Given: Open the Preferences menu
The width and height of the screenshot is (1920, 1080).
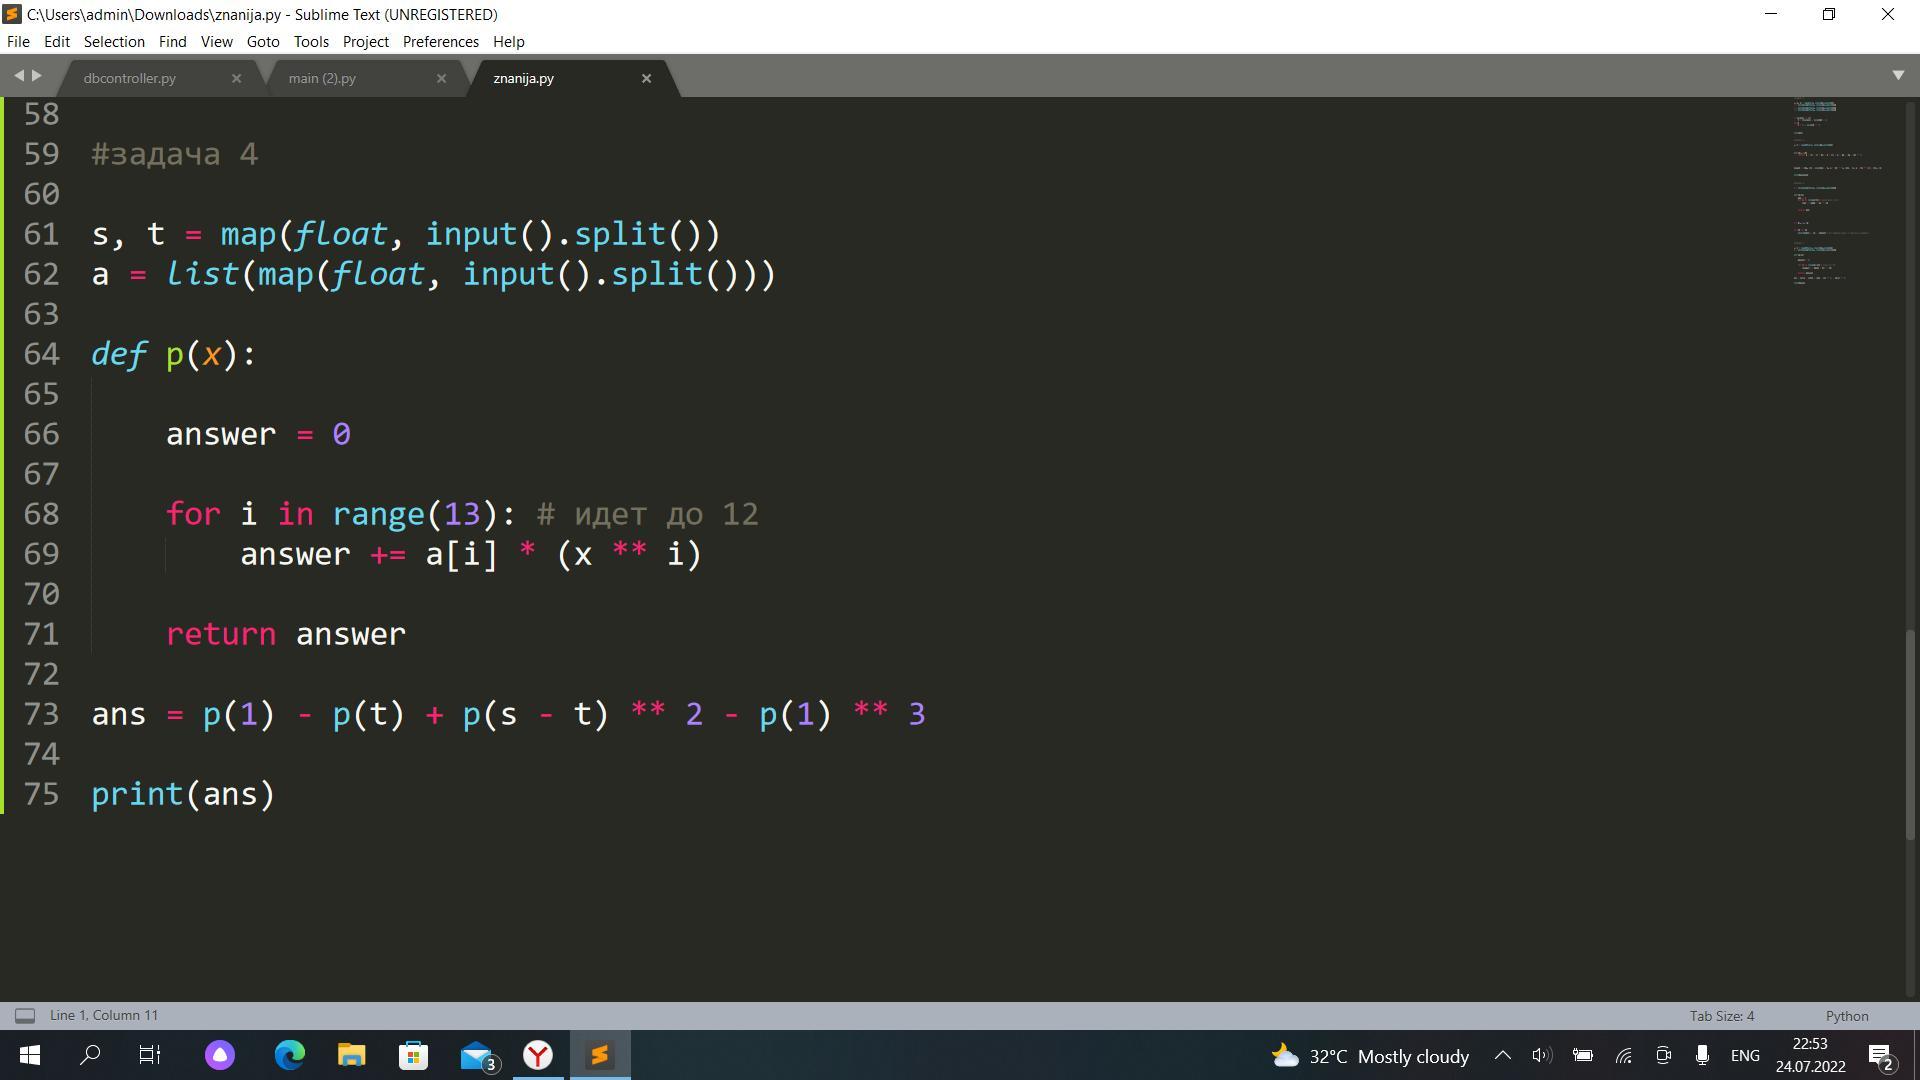Looking at the screenshot, I should pos(440,42).
